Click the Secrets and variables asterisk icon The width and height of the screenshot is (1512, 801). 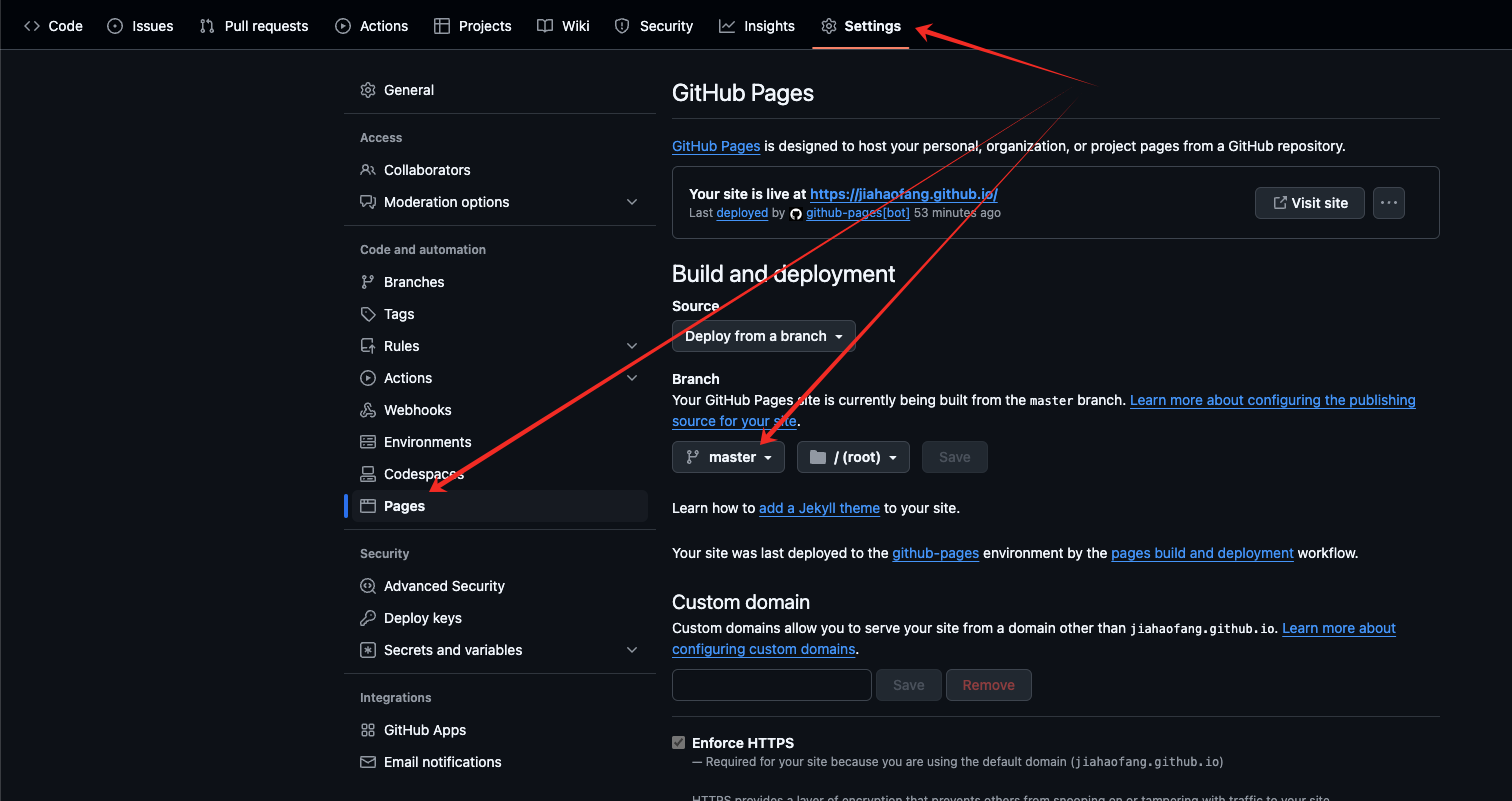click(368, 650)
